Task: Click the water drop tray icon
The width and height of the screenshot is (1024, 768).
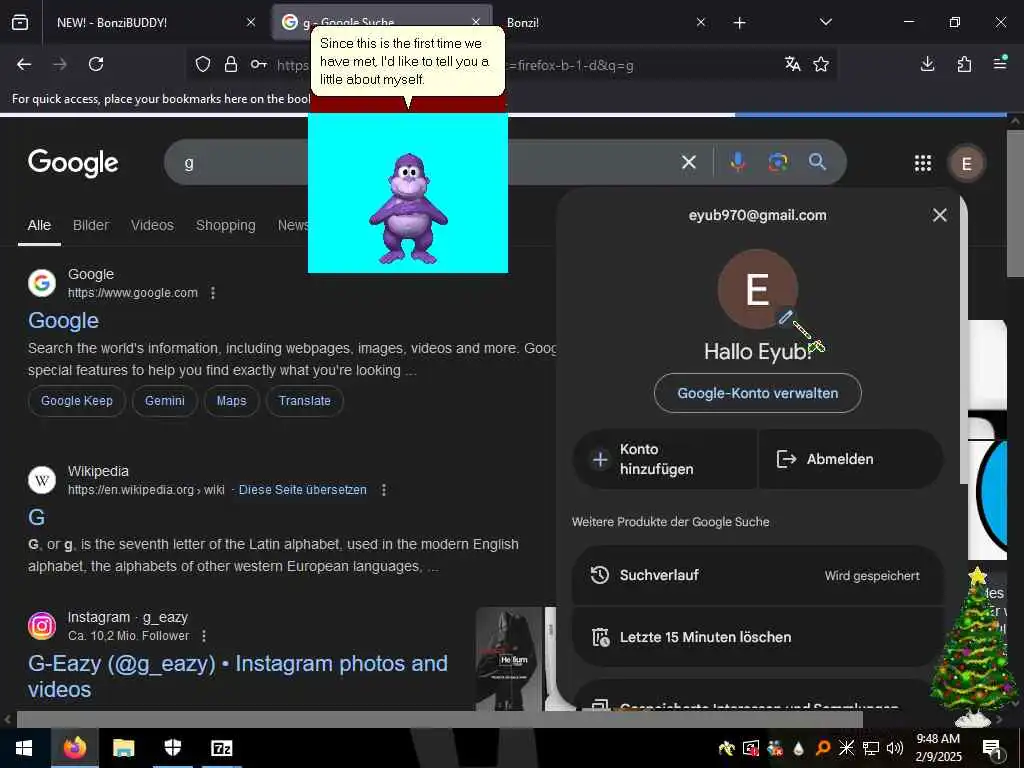Action: 798,748
